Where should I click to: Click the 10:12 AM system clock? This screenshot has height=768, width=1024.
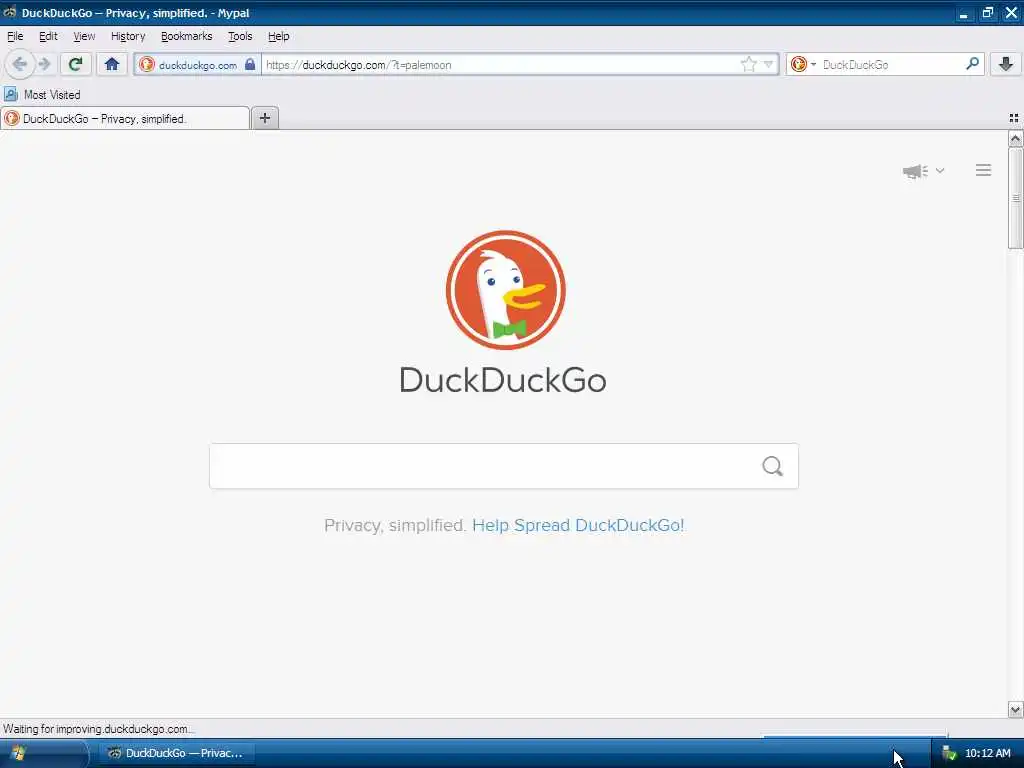point(987,753)
